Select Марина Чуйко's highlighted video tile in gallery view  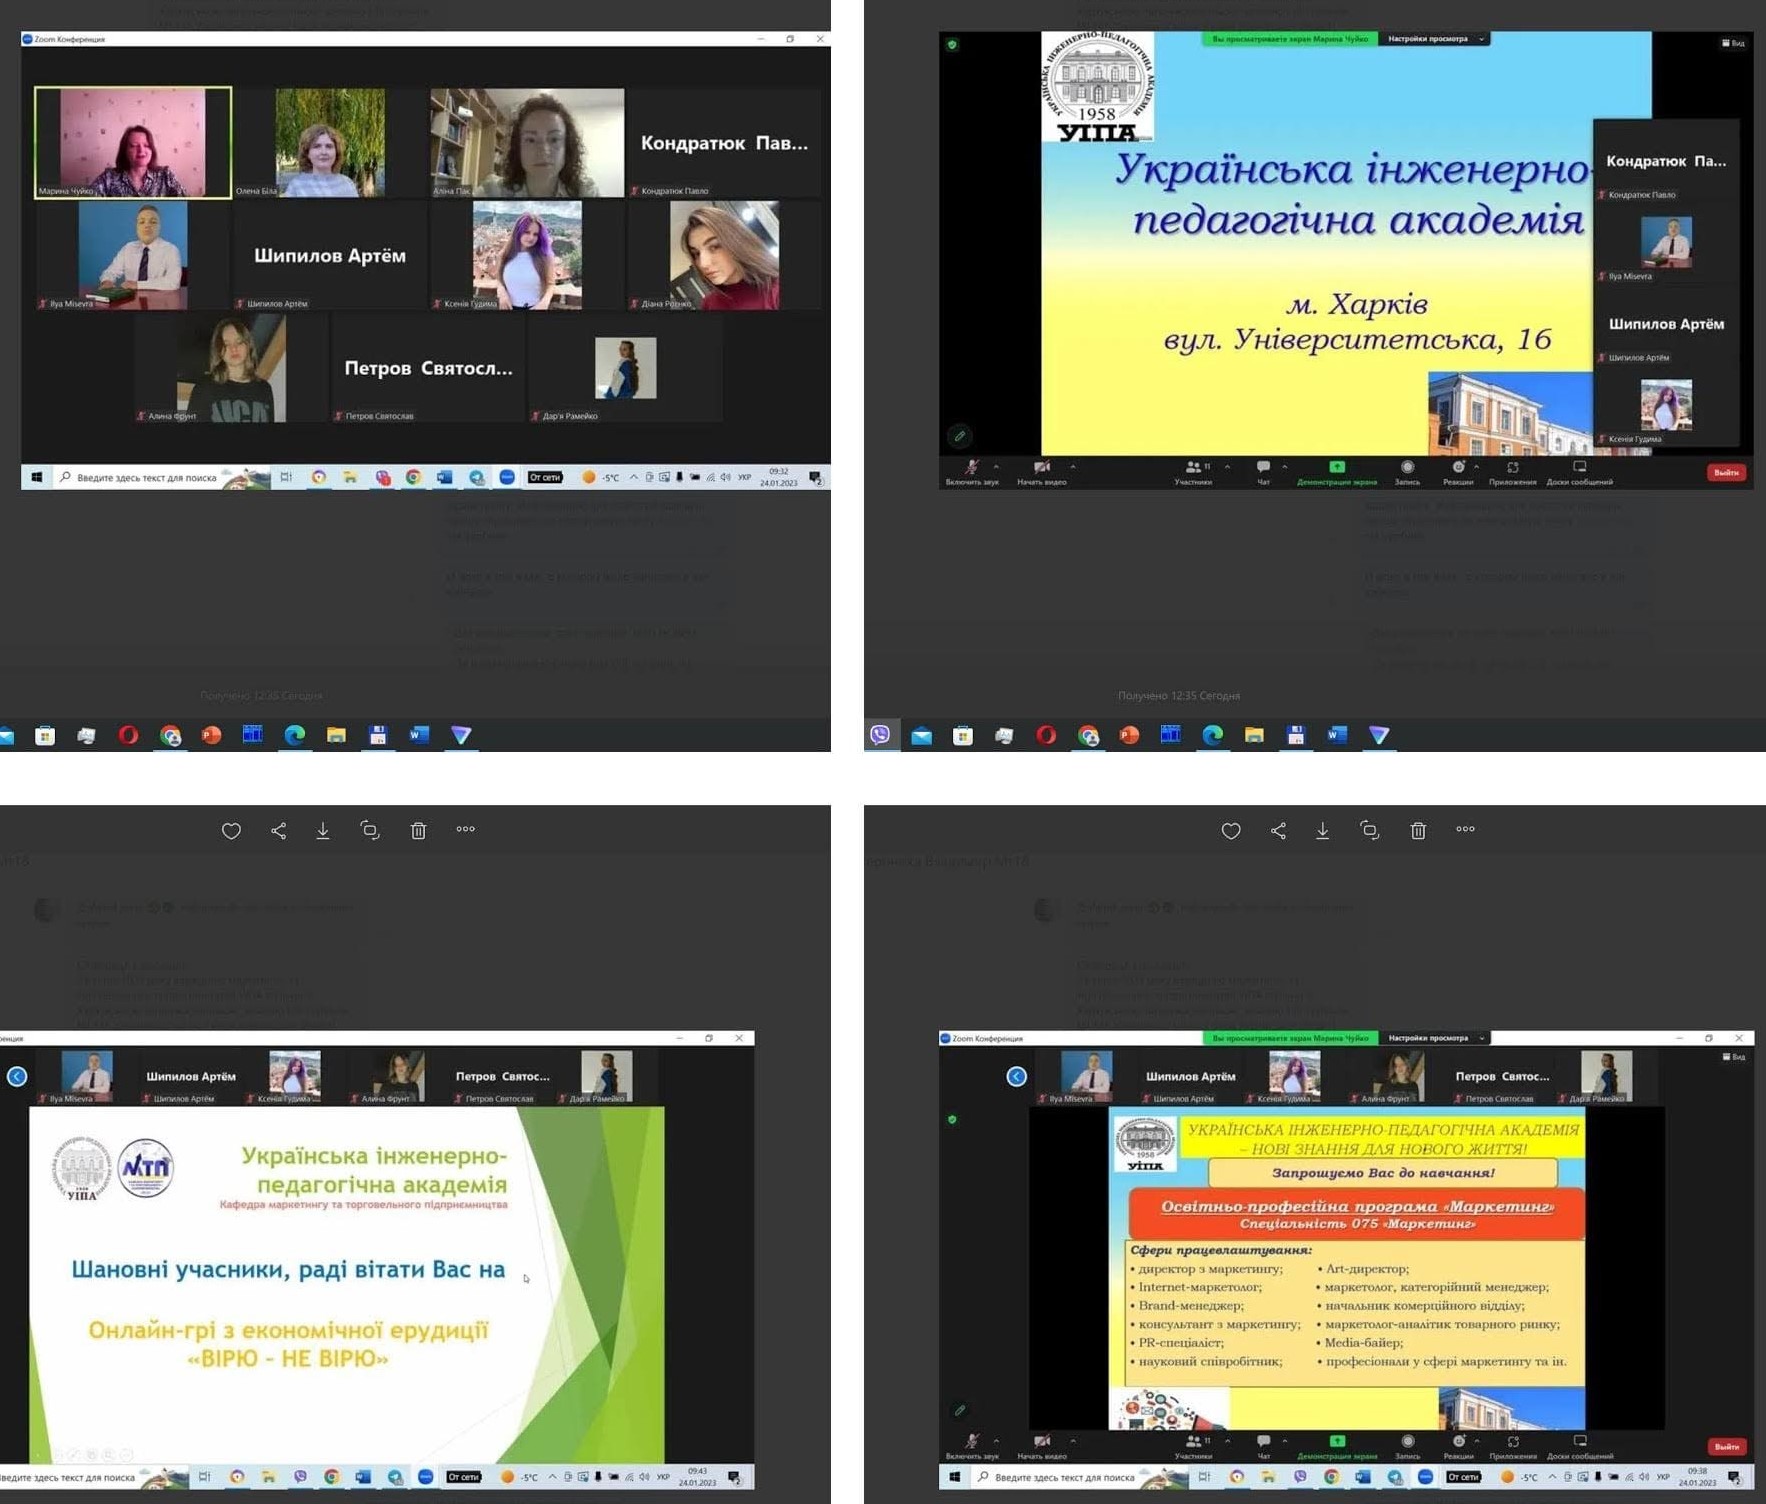coord(133,143)
